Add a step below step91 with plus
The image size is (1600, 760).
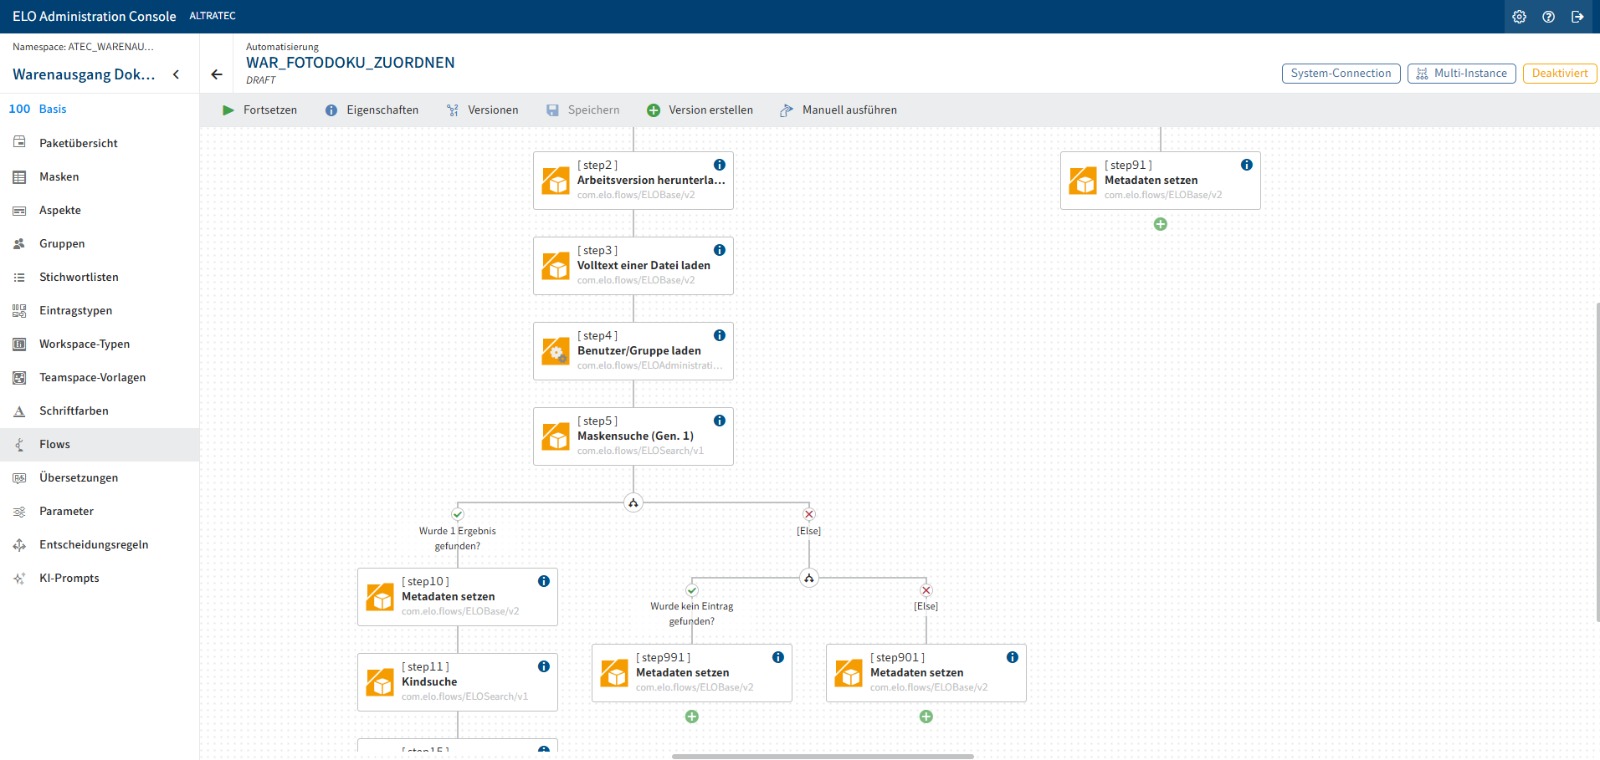point(1160,224)
